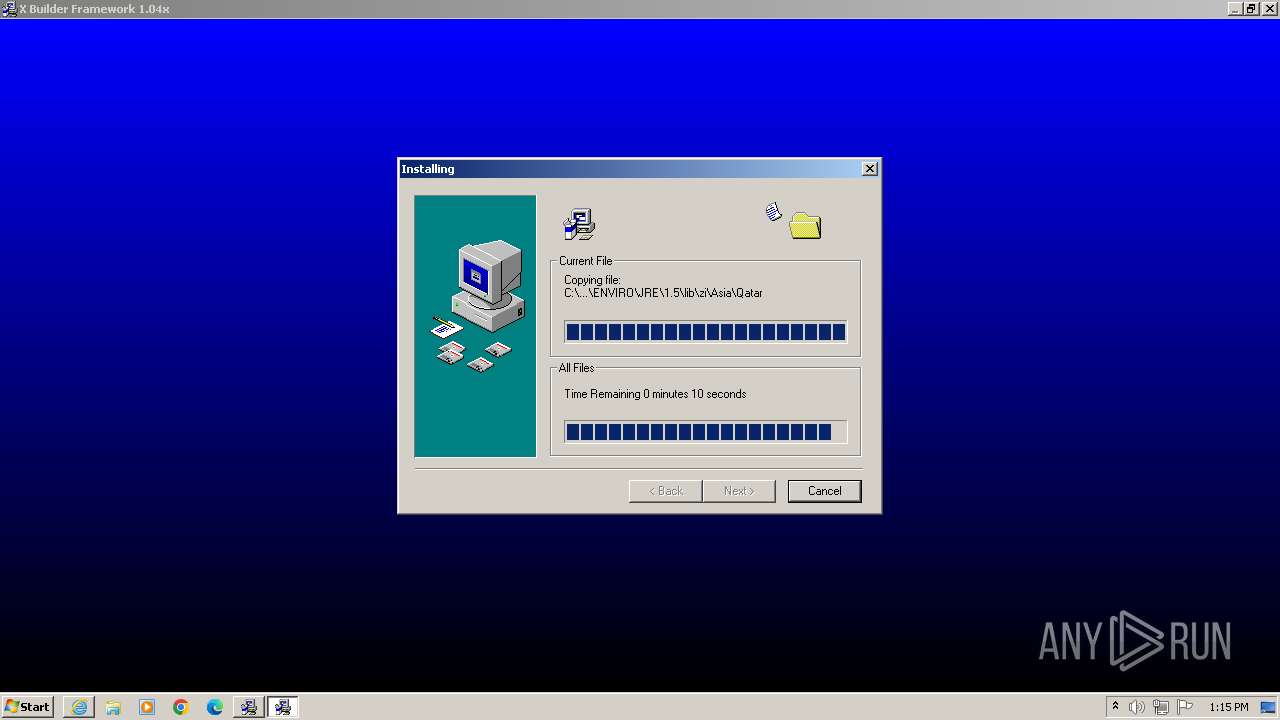Show hidden system tray icons

coord(1115,707)
